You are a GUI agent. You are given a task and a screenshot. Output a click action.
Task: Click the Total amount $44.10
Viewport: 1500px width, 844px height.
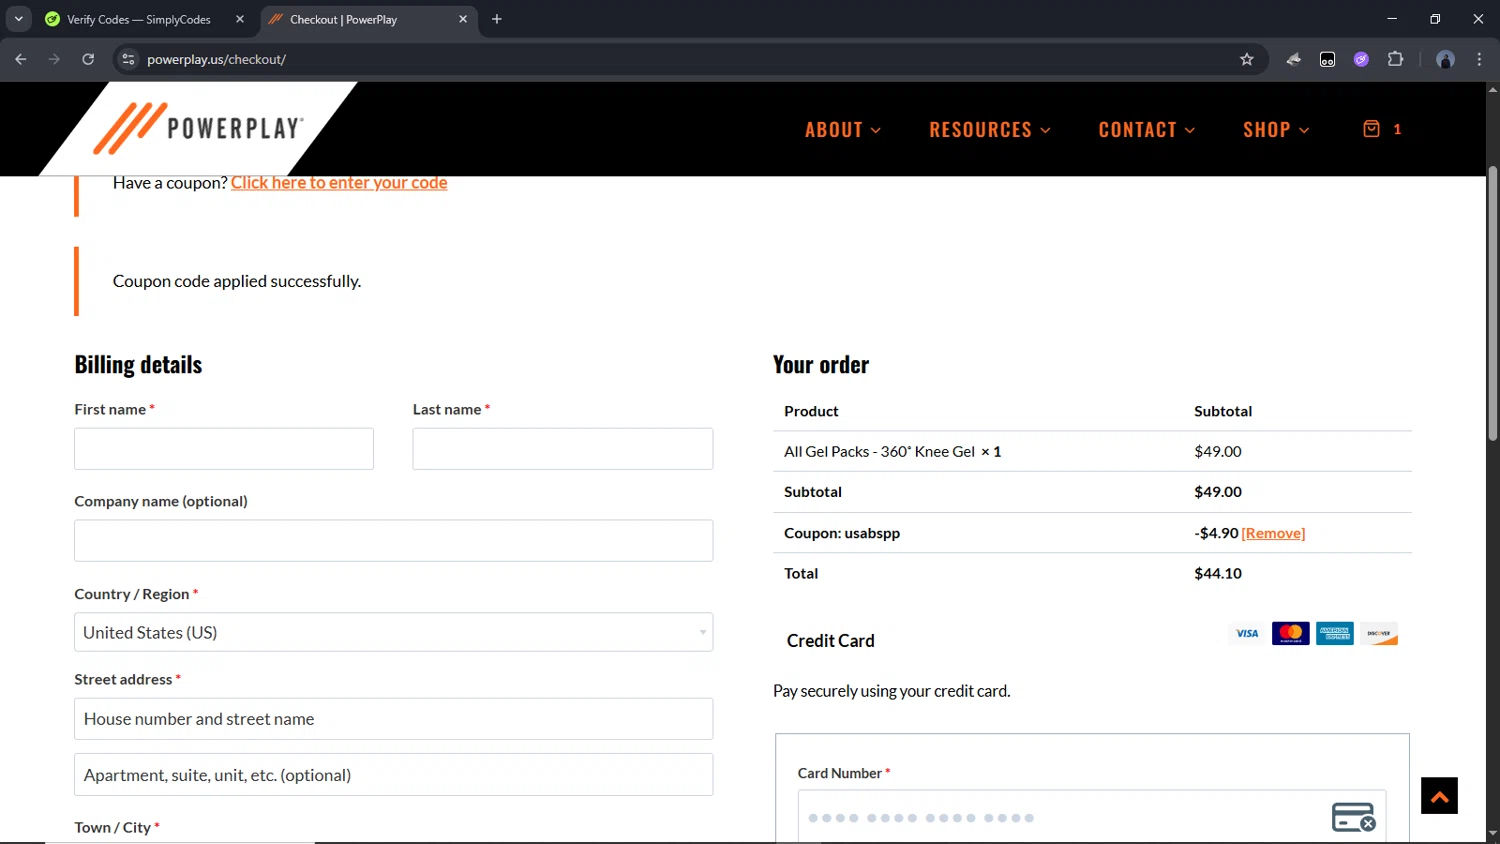tap(1218, 573)
